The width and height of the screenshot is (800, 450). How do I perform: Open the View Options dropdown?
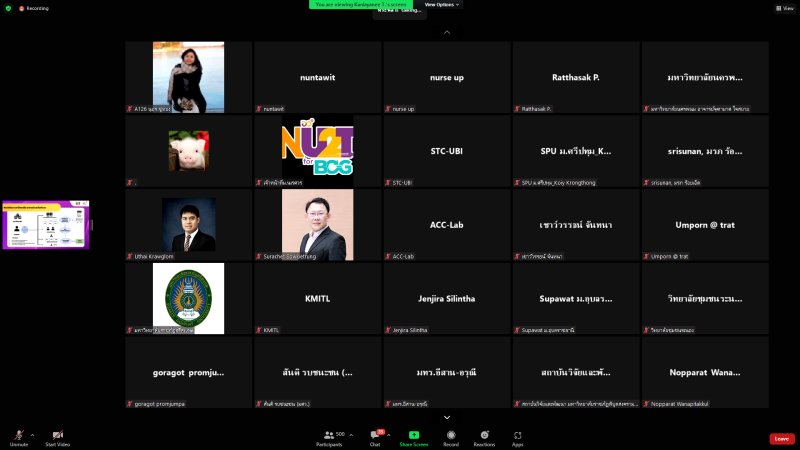coord(440,4)
